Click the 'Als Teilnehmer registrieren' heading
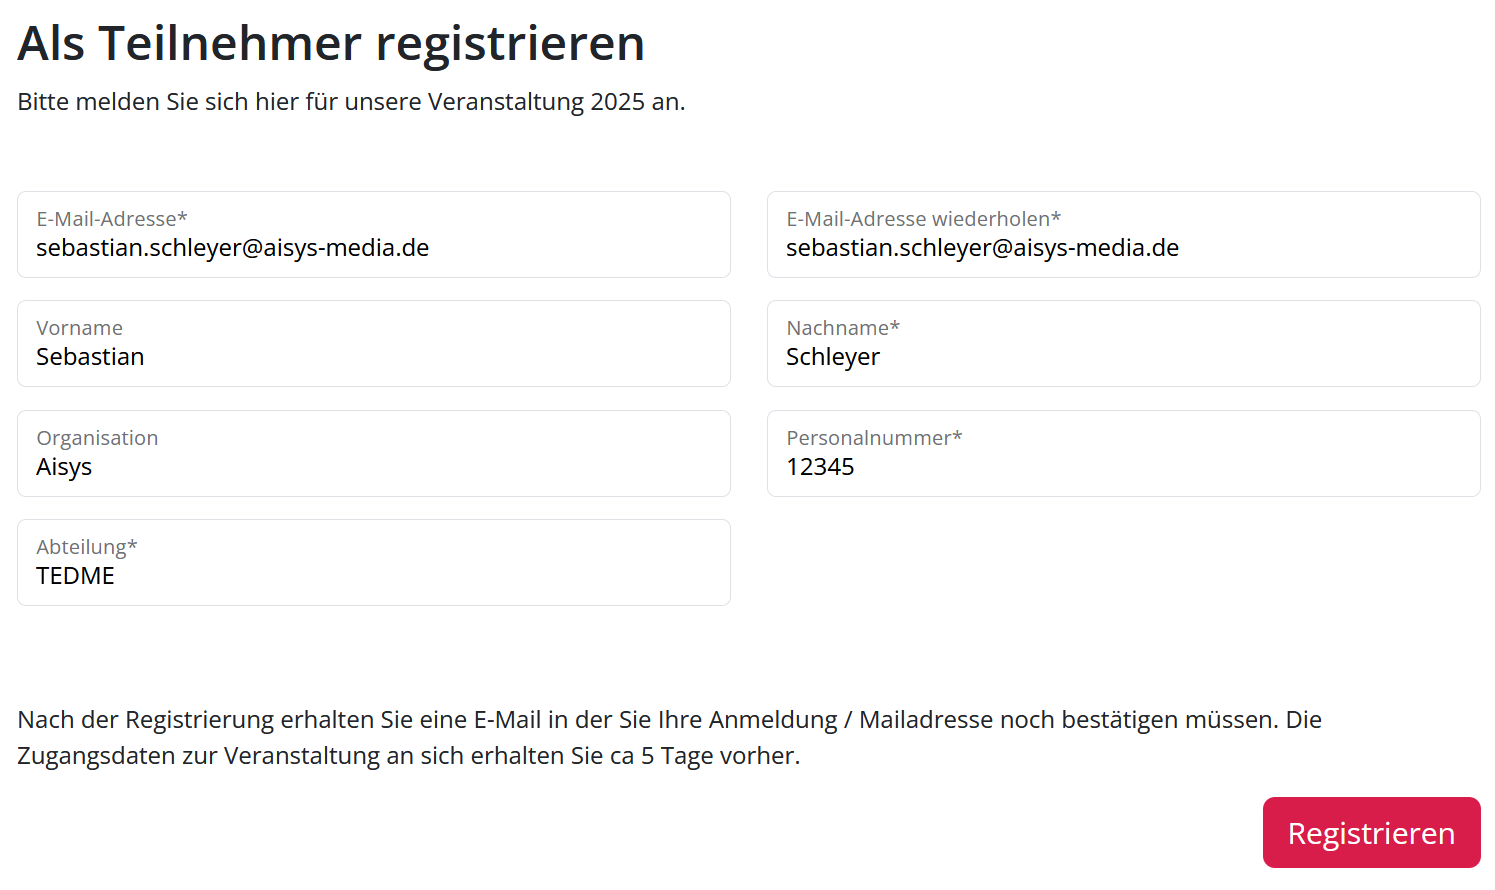This screenshot has height=890, width=1495. (331, 44)
